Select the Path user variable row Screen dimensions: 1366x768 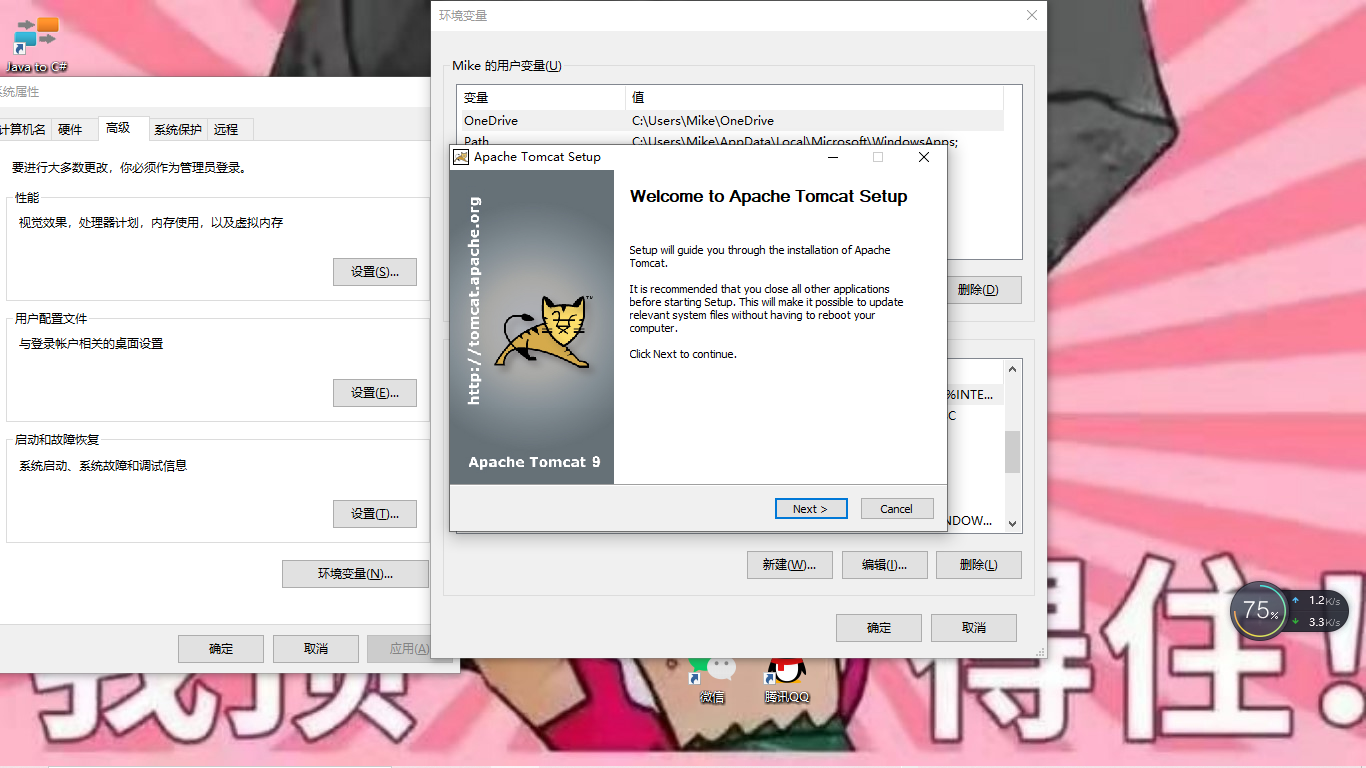(730, 141)
